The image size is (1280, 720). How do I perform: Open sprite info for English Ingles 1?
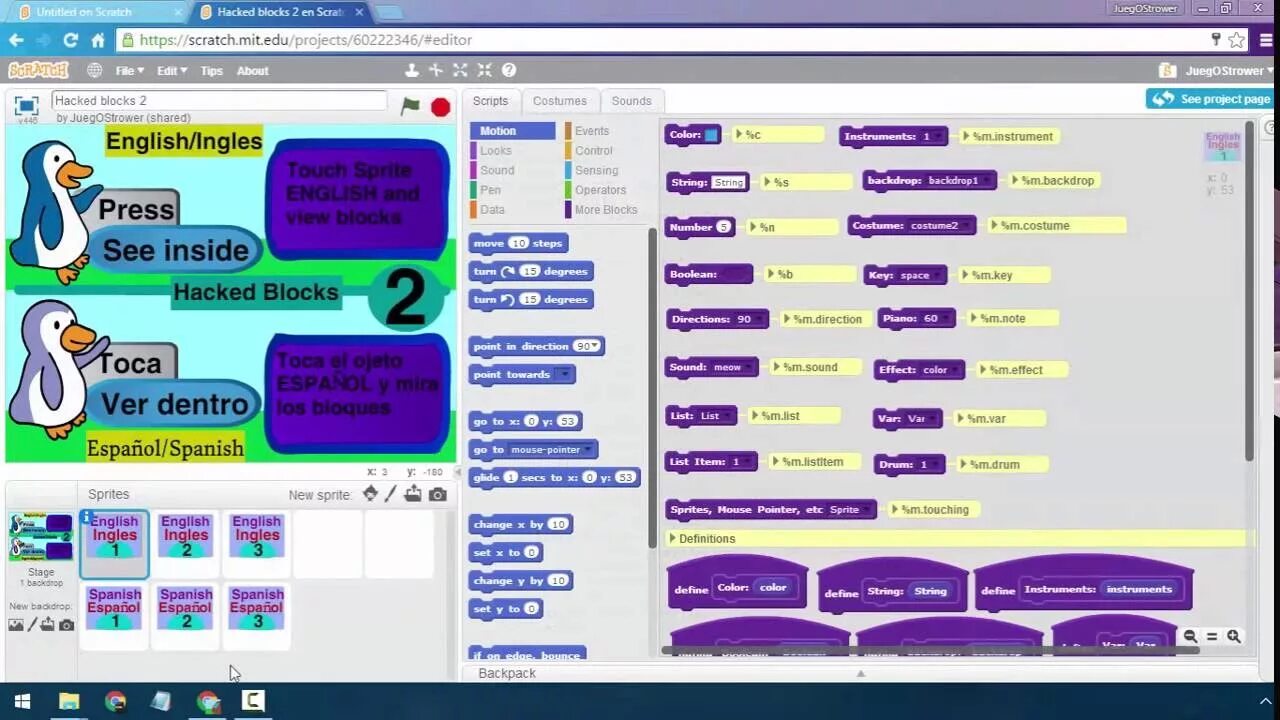[x=87, y=518]
